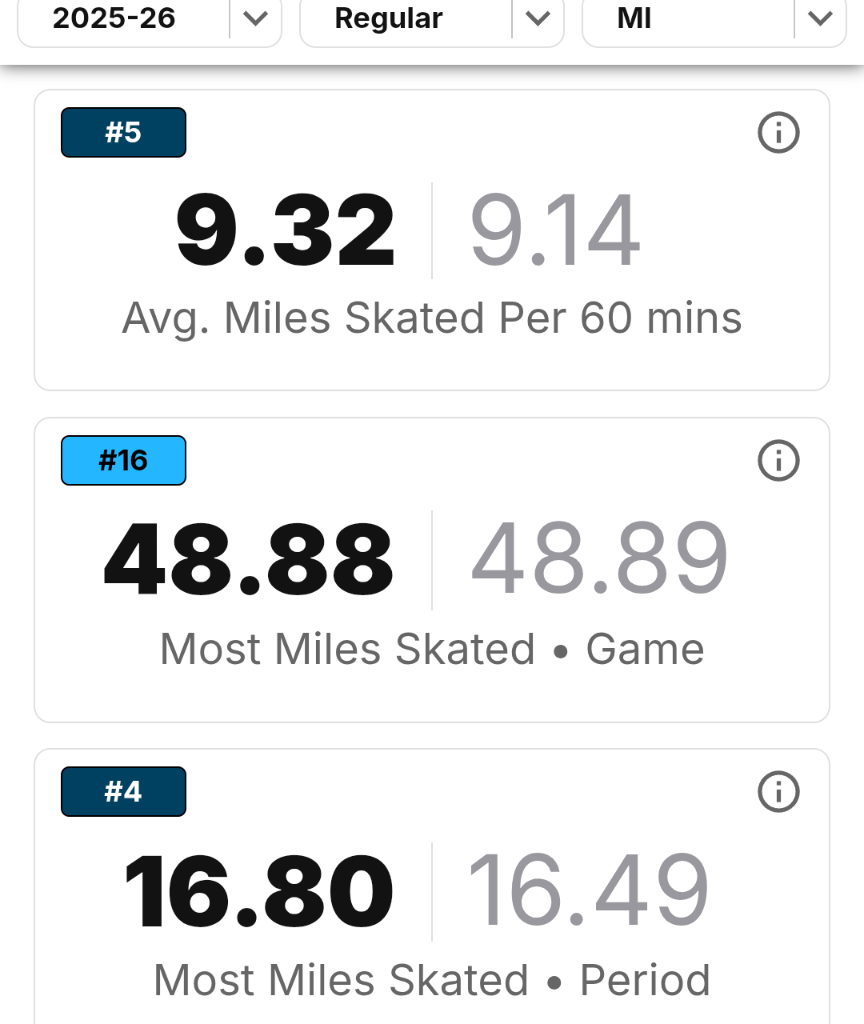Click the chevron beside the MI filter
864x1024 pixels.
click(820, 18)
